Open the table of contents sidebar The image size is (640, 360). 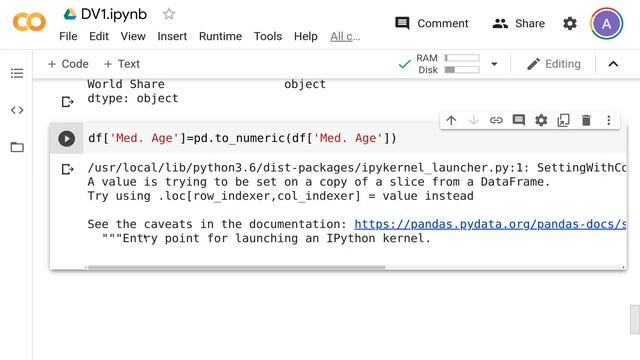pos(17,73)
